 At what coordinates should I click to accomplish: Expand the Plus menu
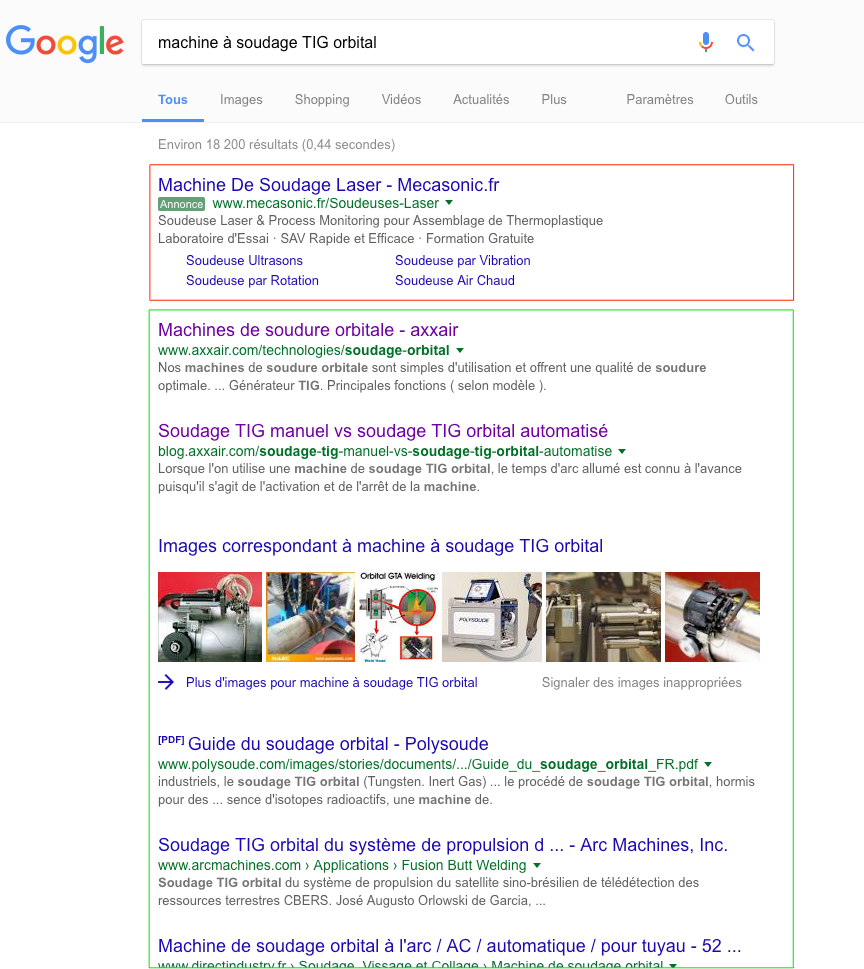(x=554, y=99)
